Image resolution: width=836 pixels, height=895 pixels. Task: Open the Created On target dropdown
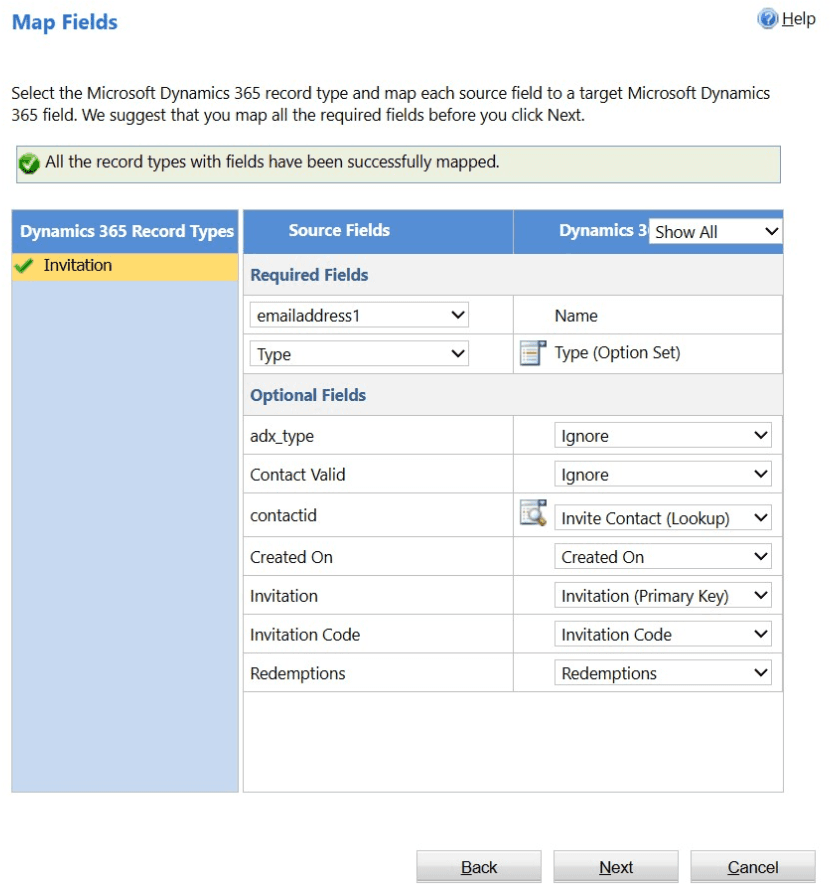tap(663, 557)
